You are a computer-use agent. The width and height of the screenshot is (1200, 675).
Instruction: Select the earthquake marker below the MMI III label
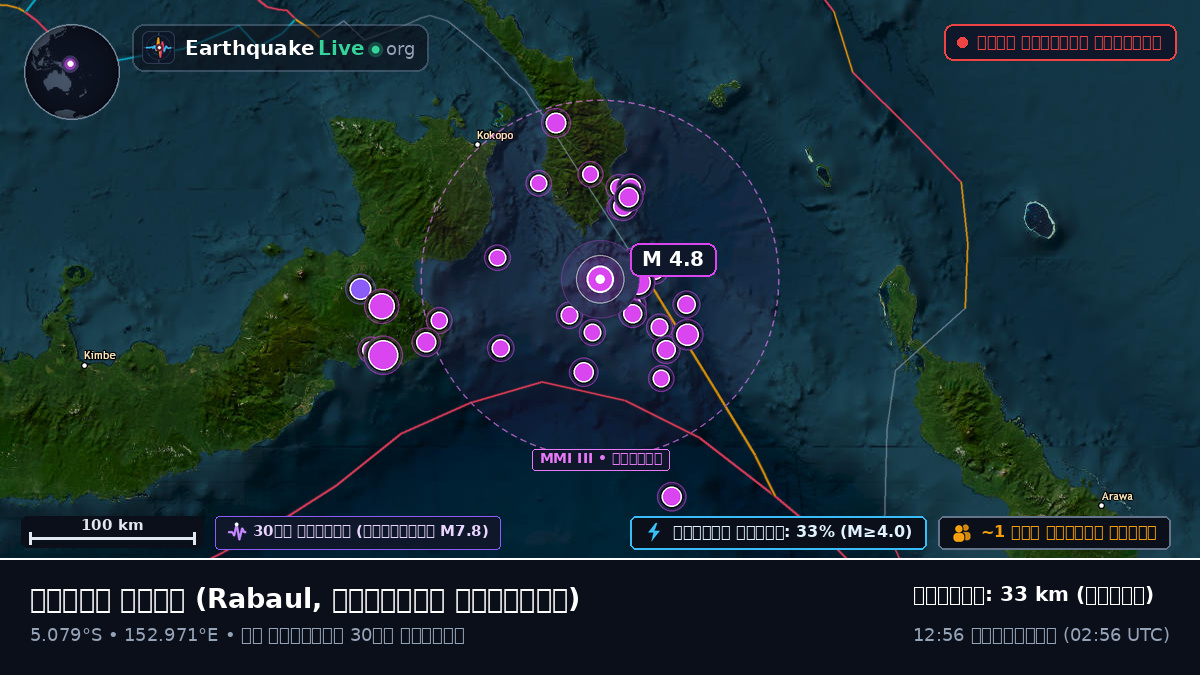coord(672,496)
